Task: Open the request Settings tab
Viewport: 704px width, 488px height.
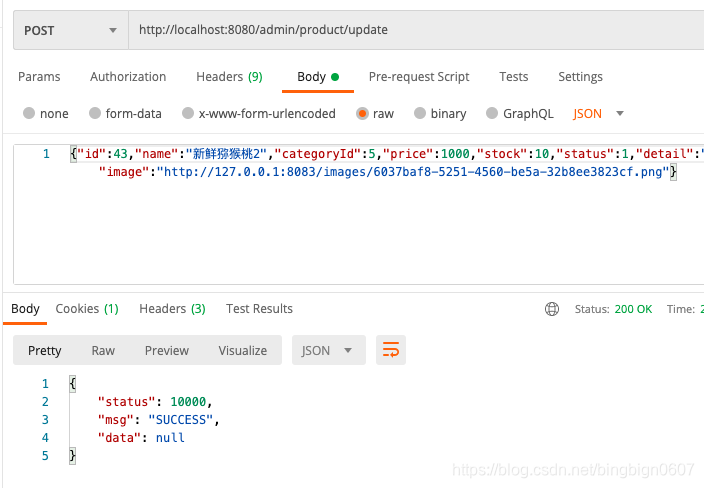Action: tap(580, 77)
